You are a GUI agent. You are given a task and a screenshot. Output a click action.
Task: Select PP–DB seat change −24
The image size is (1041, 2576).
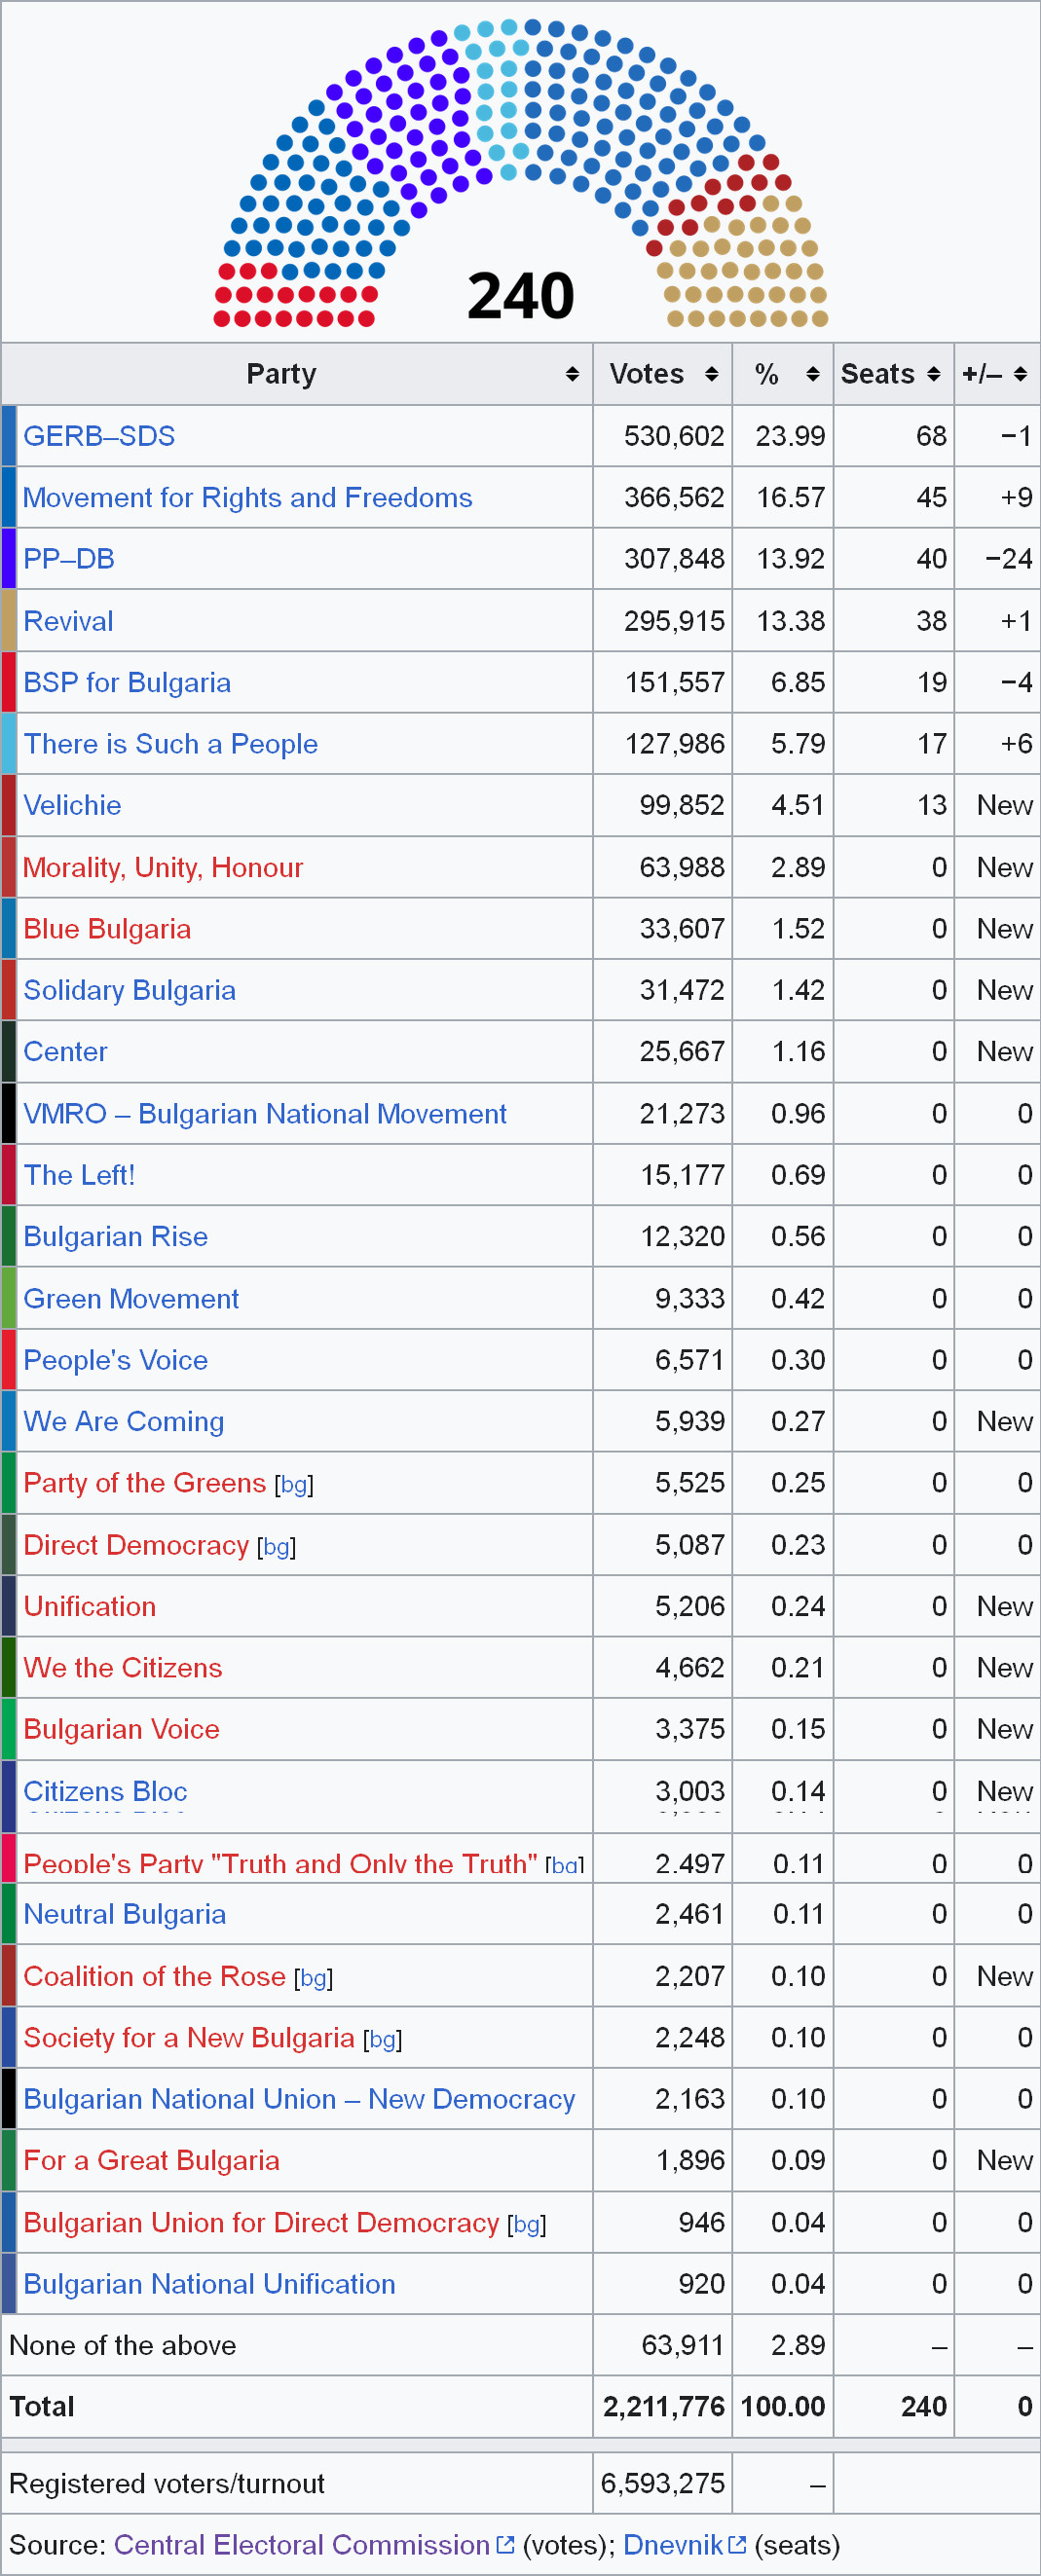[x=1008, y=558]
